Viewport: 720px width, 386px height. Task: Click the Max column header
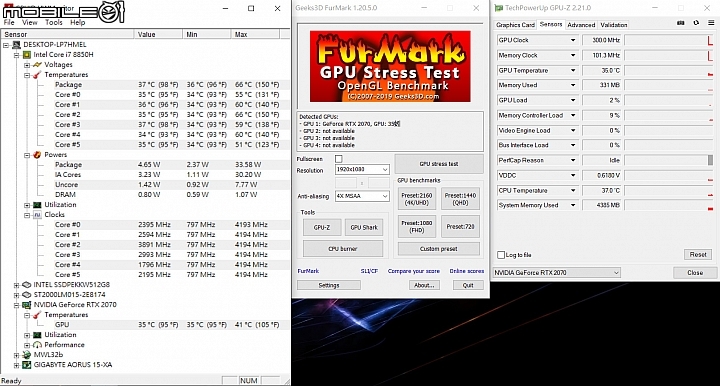coord(255,34)
